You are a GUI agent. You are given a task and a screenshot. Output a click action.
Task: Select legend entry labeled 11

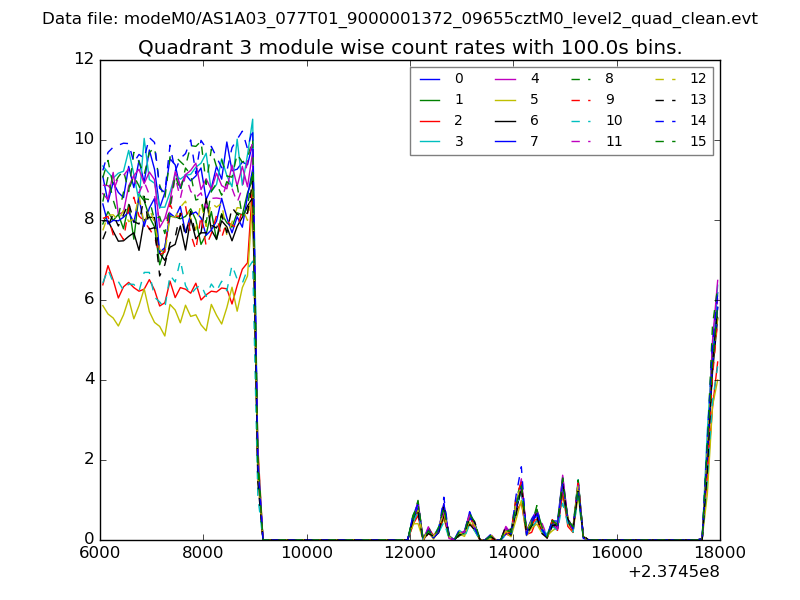[597, 141]
